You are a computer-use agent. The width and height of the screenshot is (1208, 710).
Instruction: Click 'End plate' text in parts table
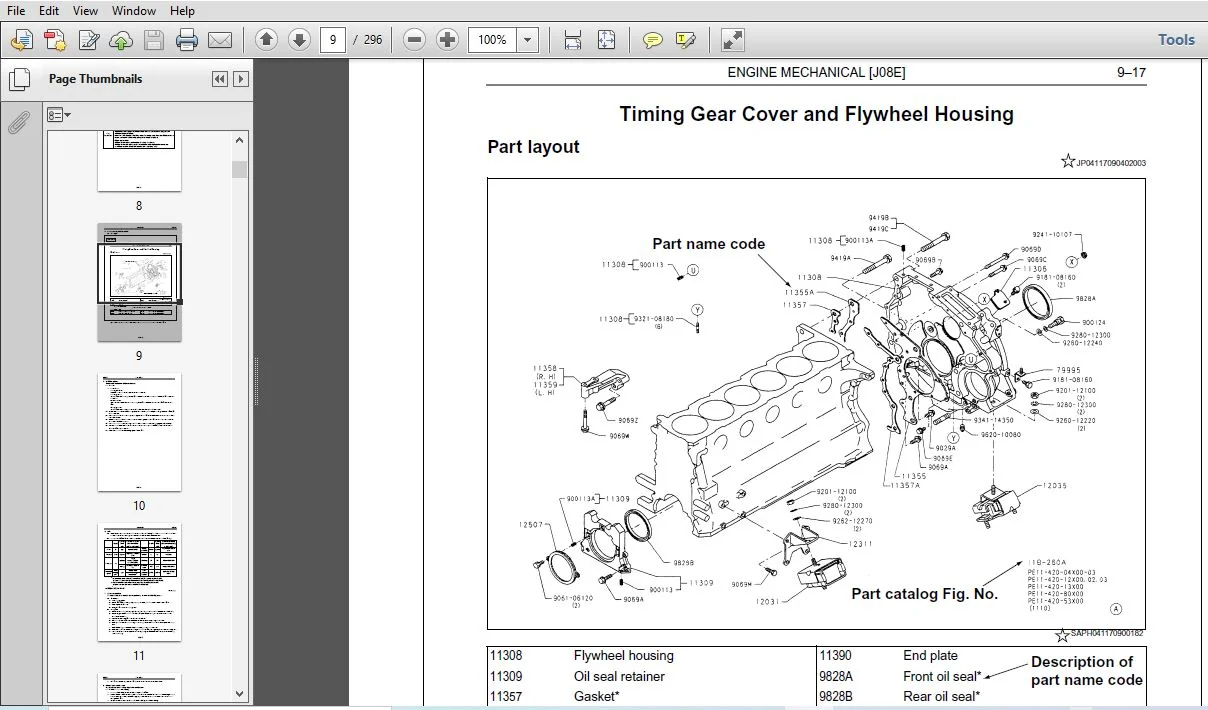pos(930,656)
